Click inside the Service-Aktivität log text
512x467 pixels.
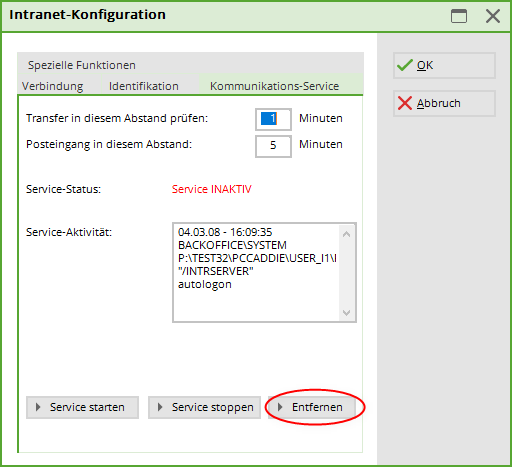(257, 272)
